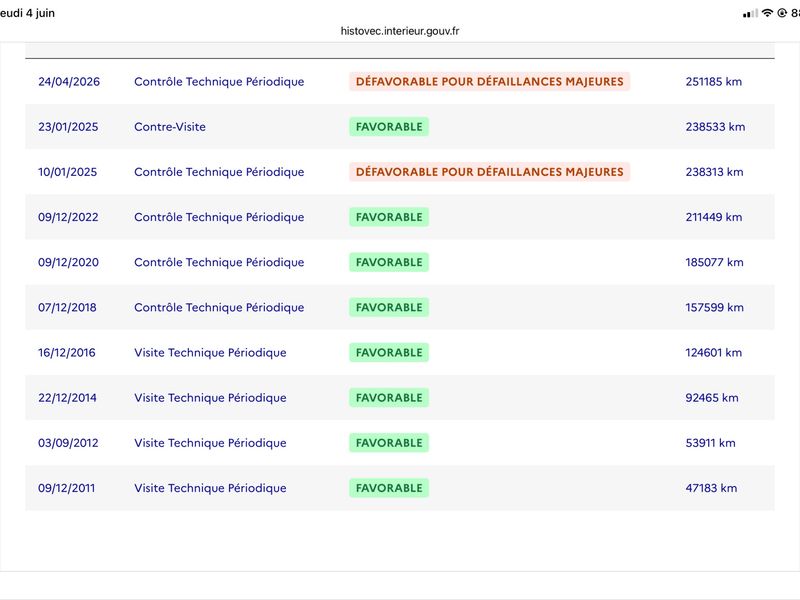Tap the Wi-Fi status icon
The width and height of the screenshot is (800, 600).
(767, 13)
